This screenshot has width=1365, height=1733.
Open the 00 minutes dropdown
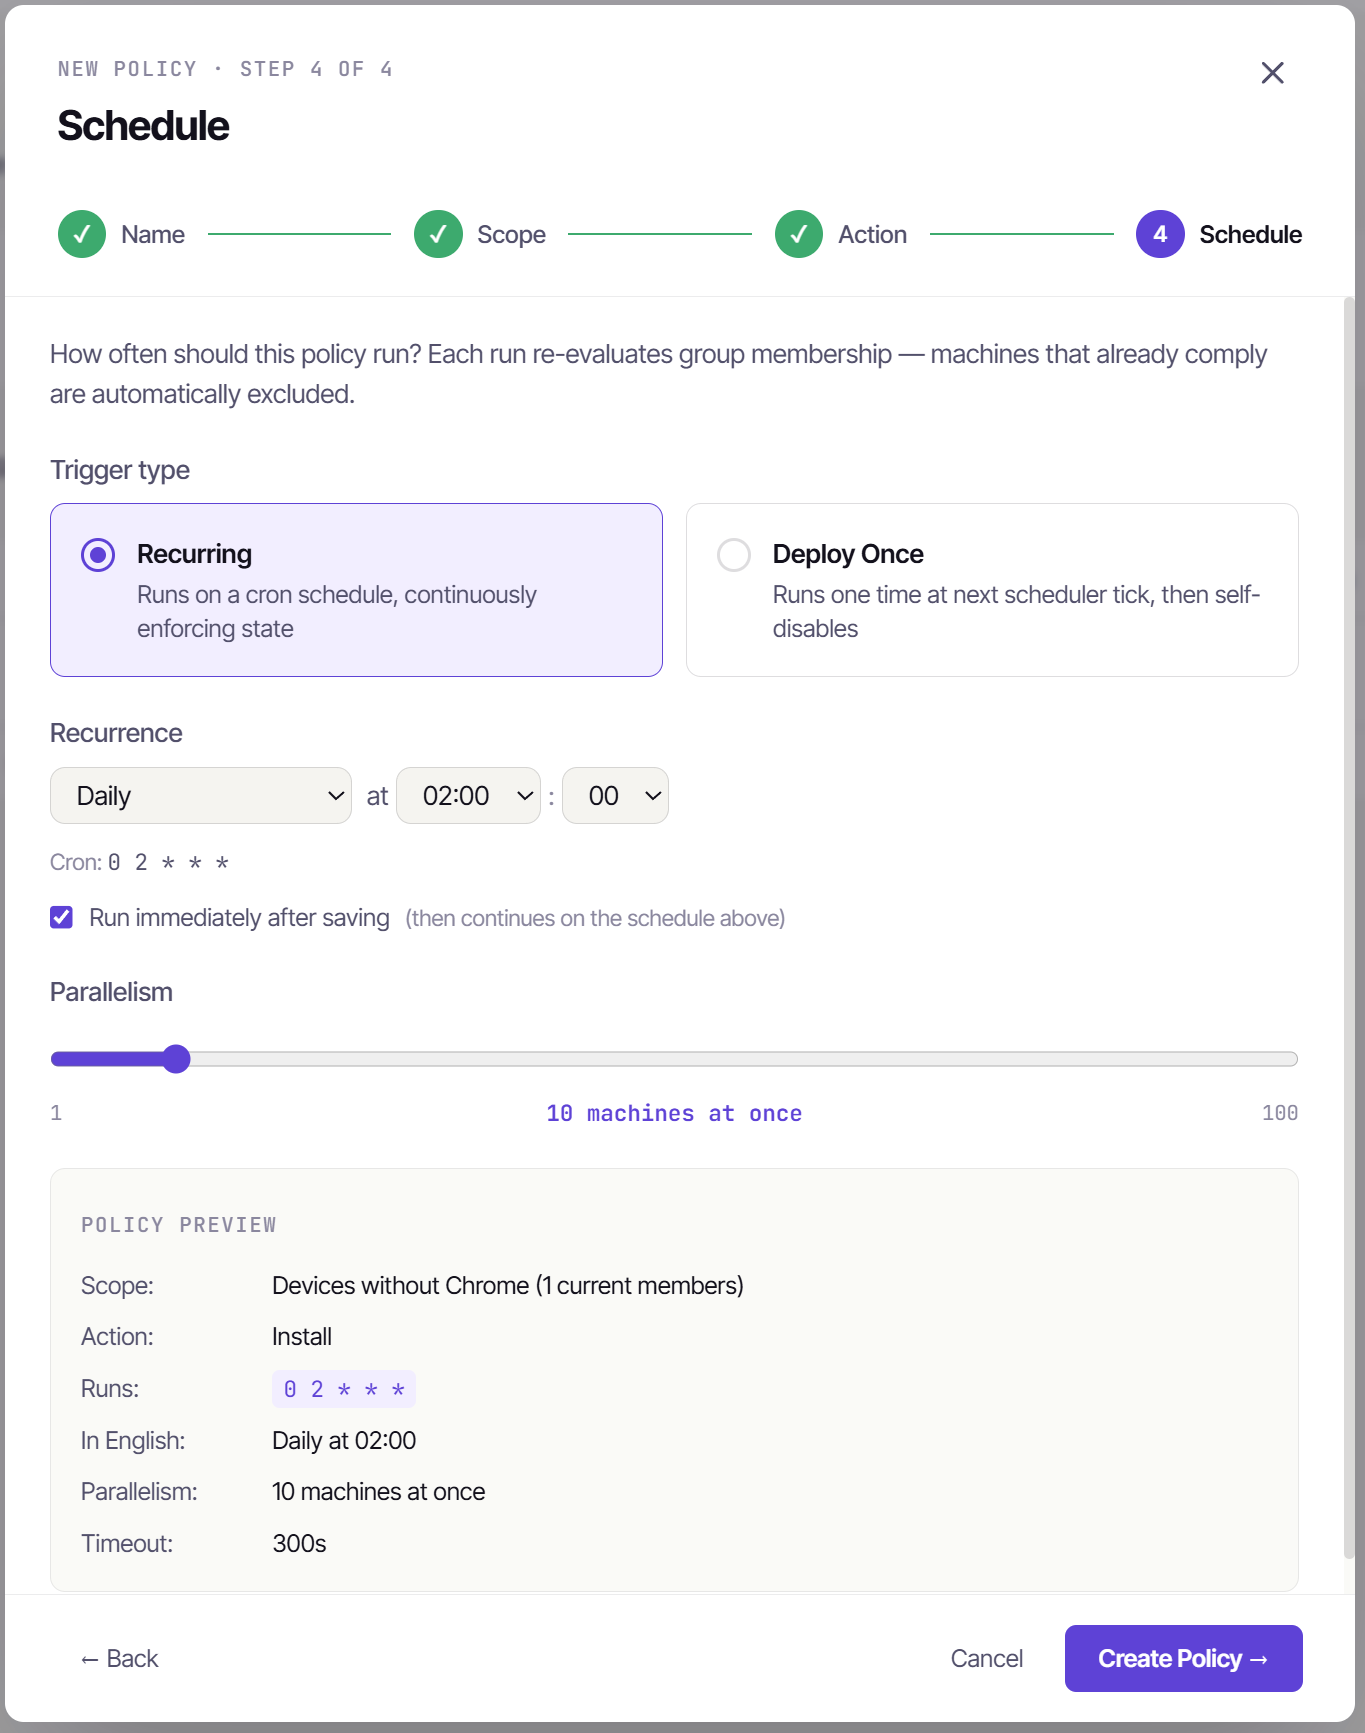(615, 796)
